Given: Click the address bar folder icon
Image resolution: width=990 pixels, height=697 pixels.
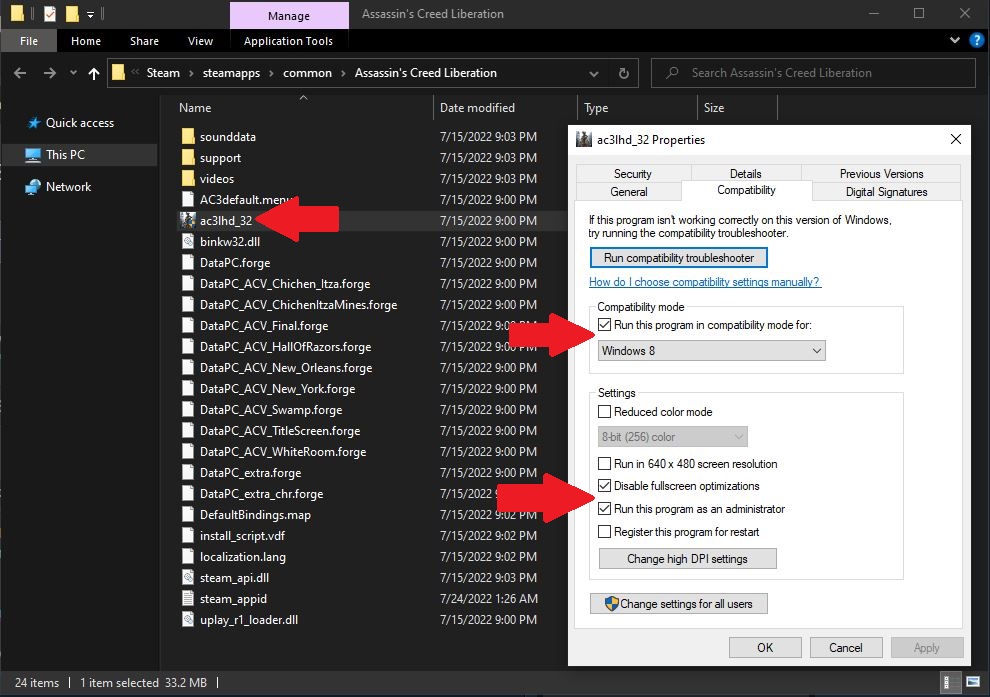Looking at the screenshot, I should coord(118,73).
